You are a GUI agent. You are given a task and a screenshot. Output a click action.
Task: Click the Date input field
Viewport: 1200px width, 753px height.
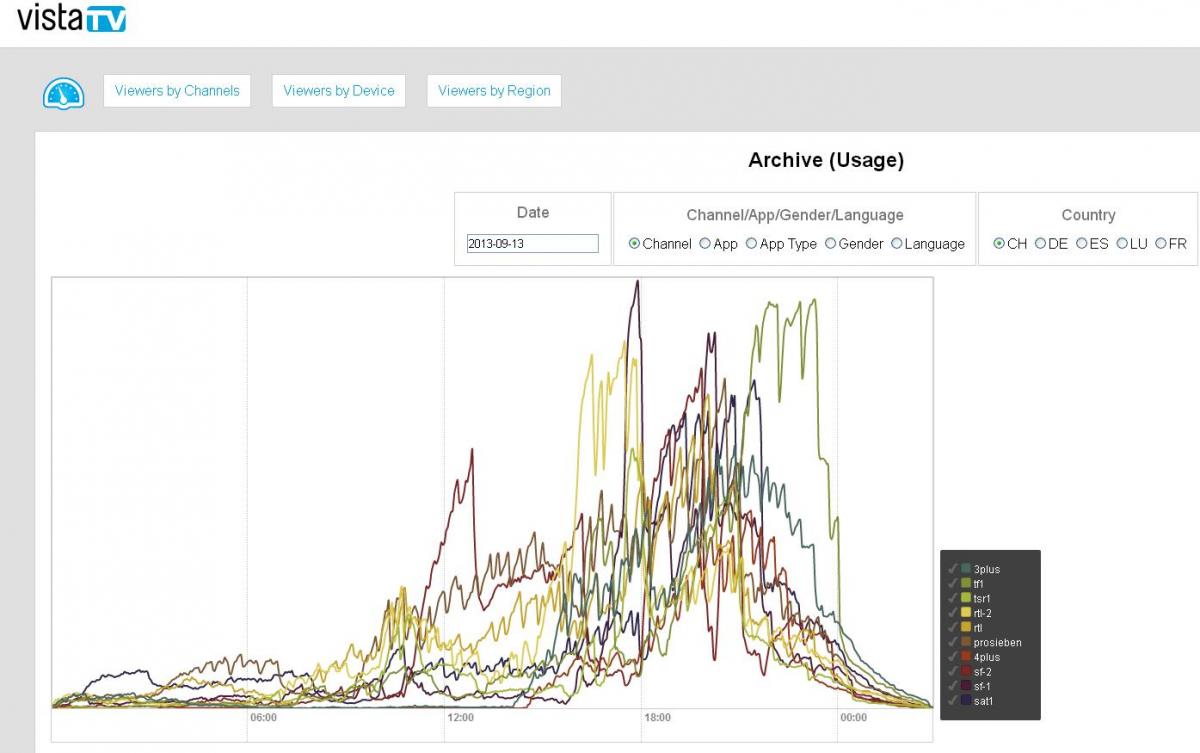coord(532,244)
